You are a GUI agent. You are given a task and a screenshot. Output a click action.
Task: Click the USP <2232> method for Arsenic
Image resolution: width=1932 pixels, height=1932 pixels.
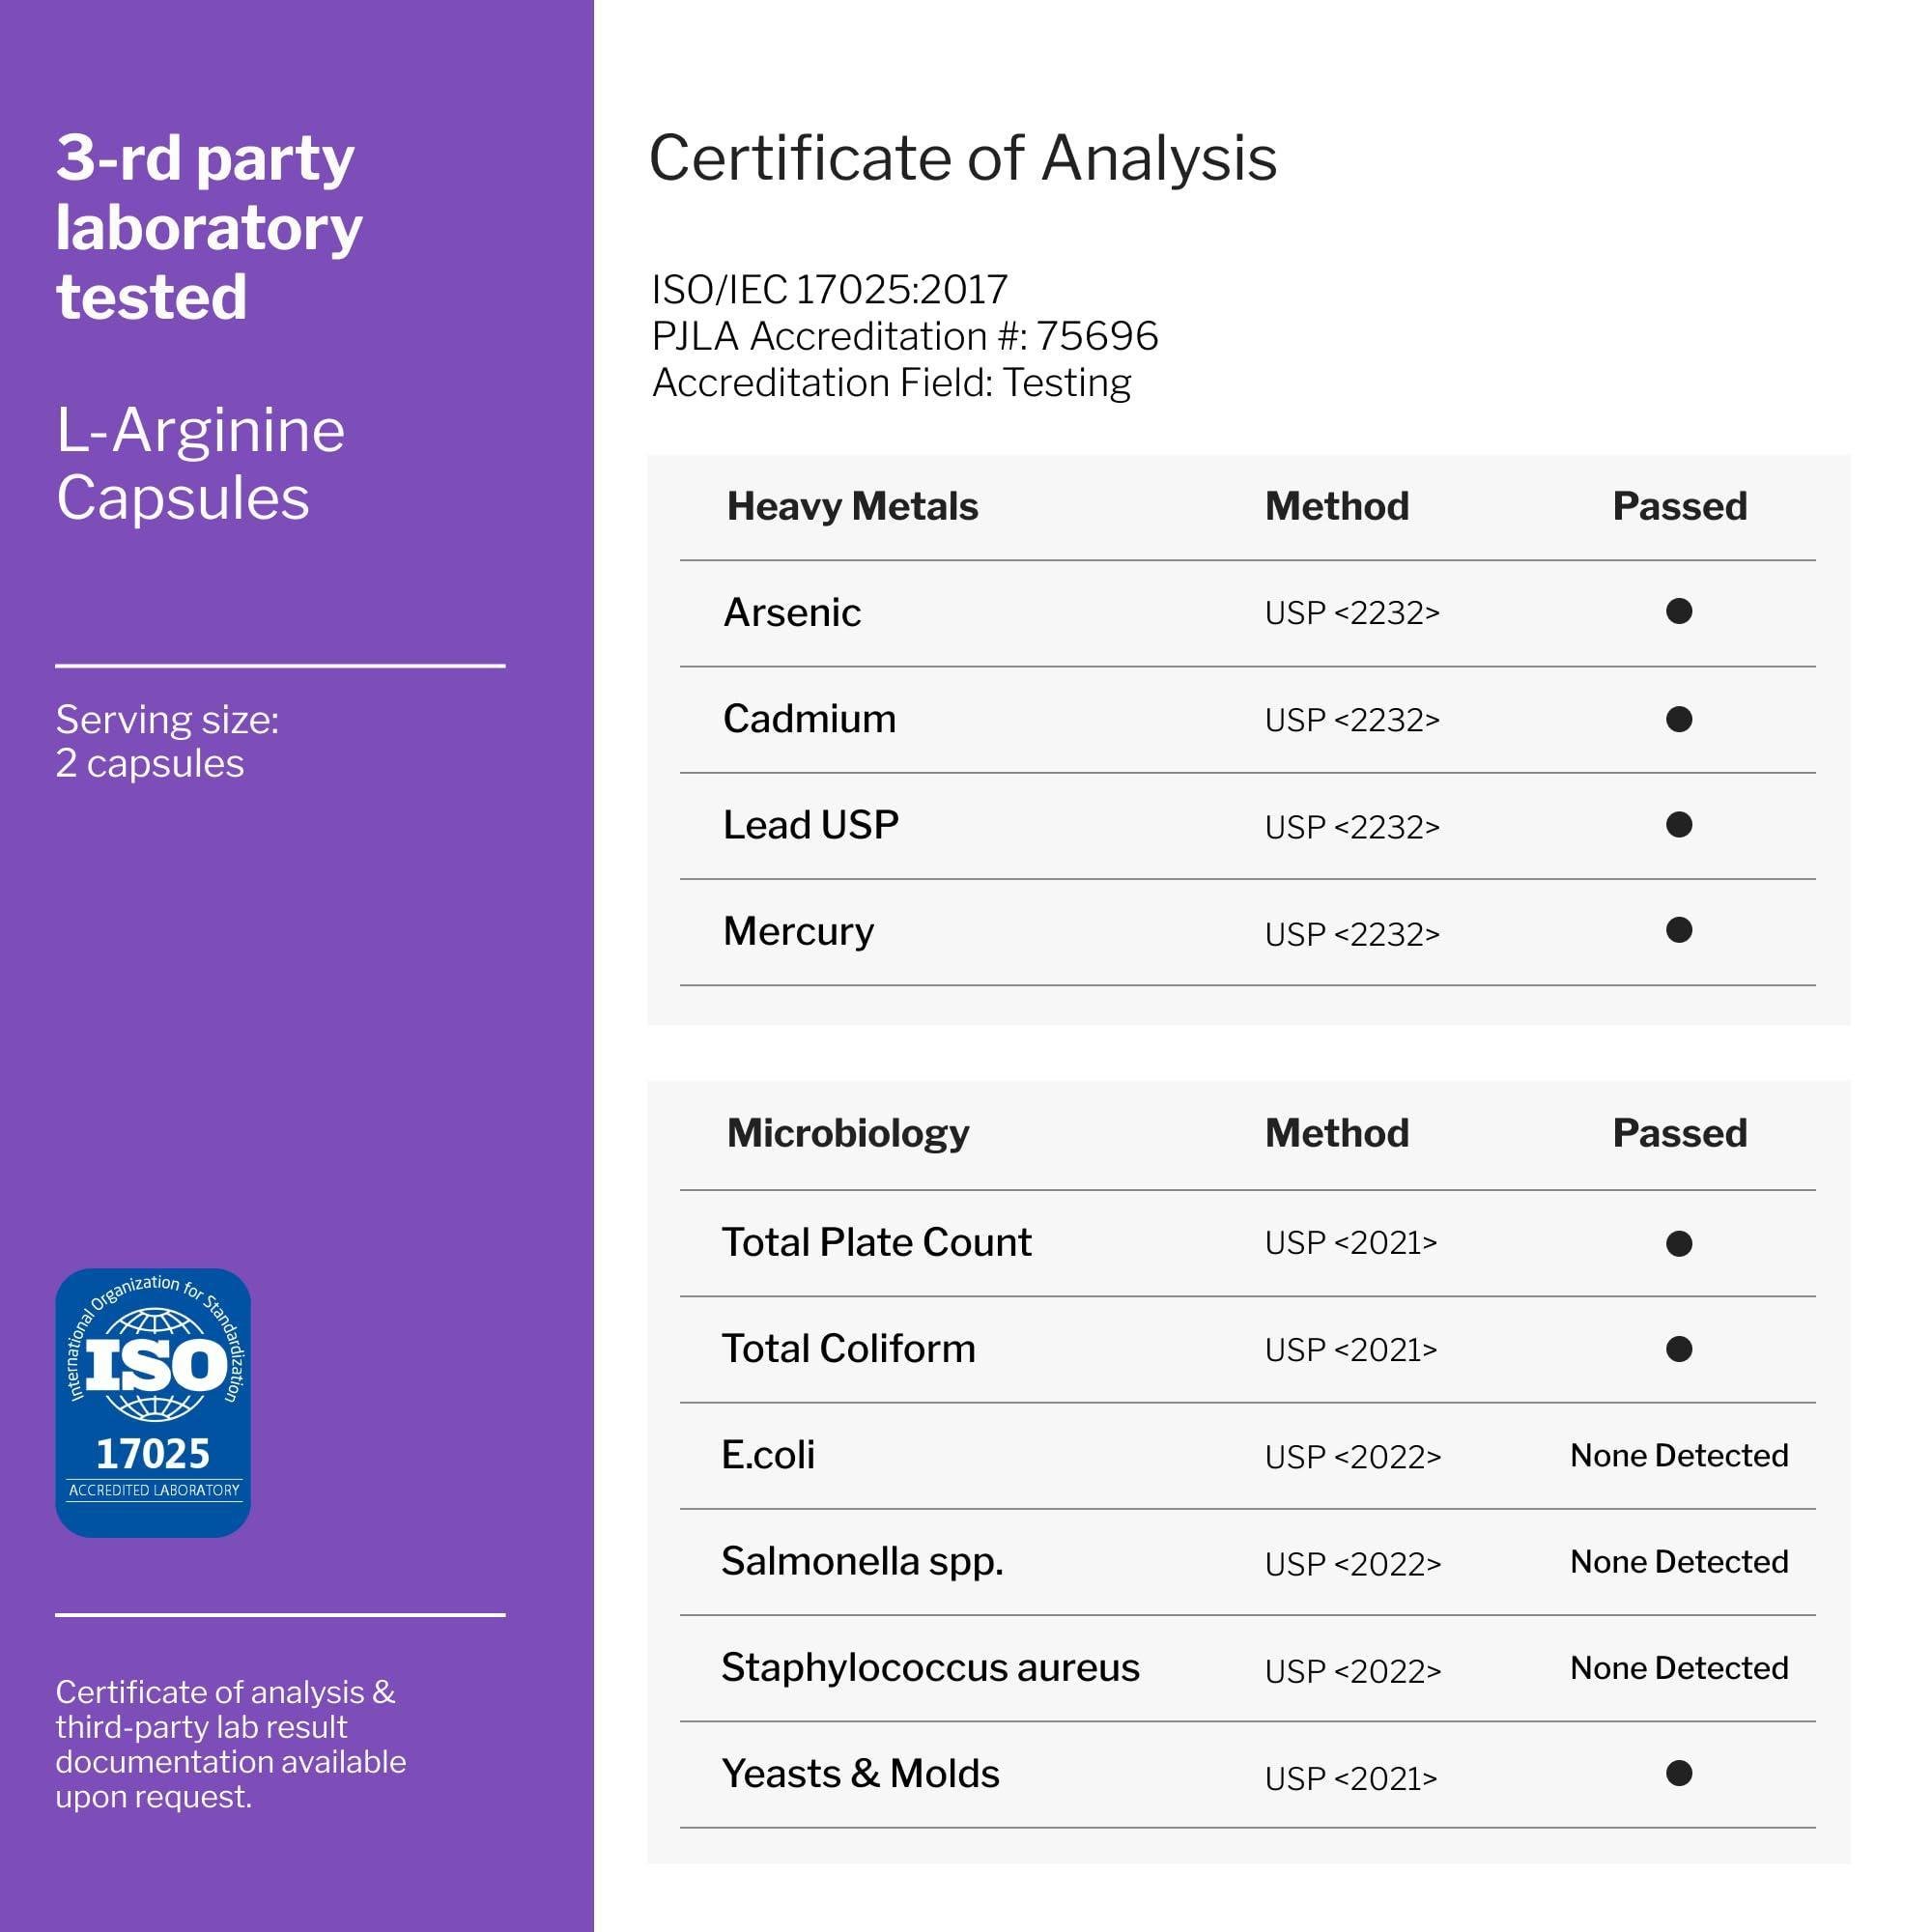(1351, 613)
